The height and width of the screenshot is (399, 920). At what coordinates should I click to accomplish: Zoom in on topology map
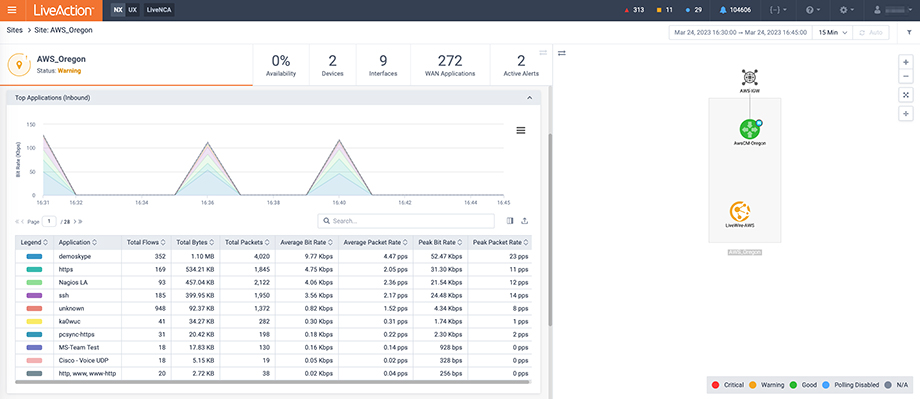[x=906, y=62]
